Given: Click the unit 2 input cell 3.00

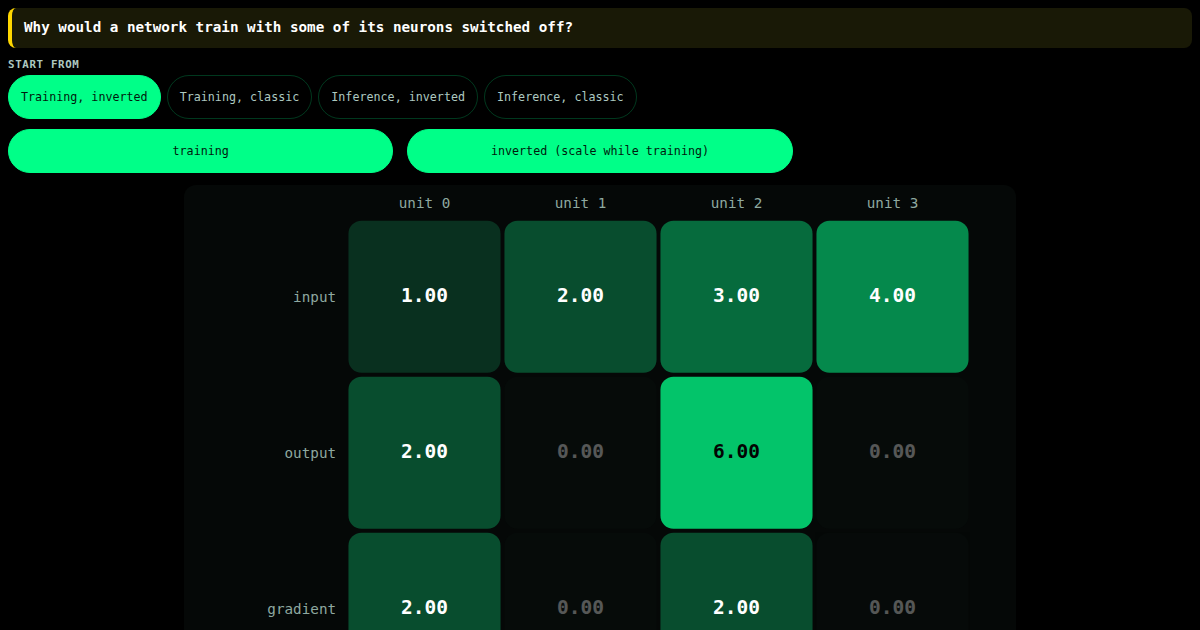Looking at the screenshot, I should tap(736, 297).
